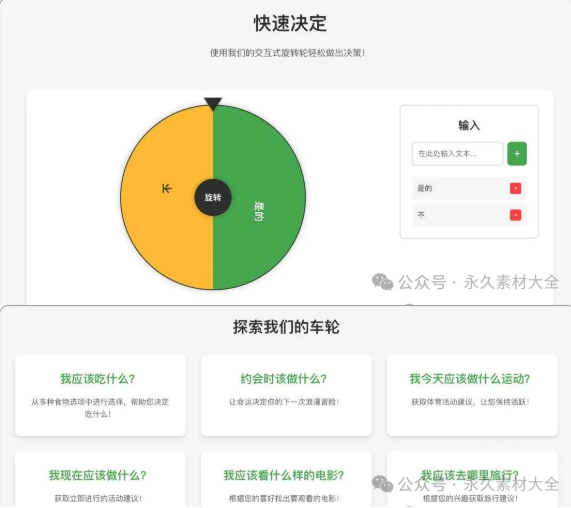Image resolution: width=571 pixels, height=508 pixels.
Task: Delete the 是的 entry with red X
Action: pyautogui.click(x=515, y=188)
